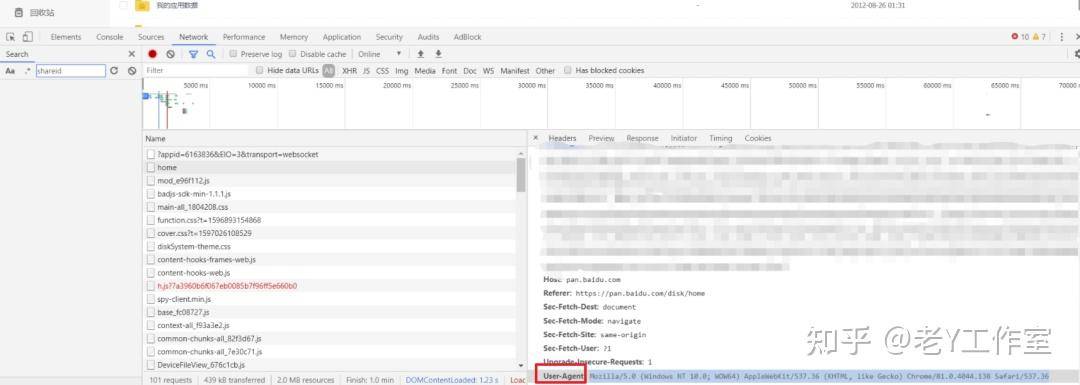Viewport: 1080px width, 385px height.
Task: Check the Hide data URLs checkbox
Action: [x=260, y=70]
